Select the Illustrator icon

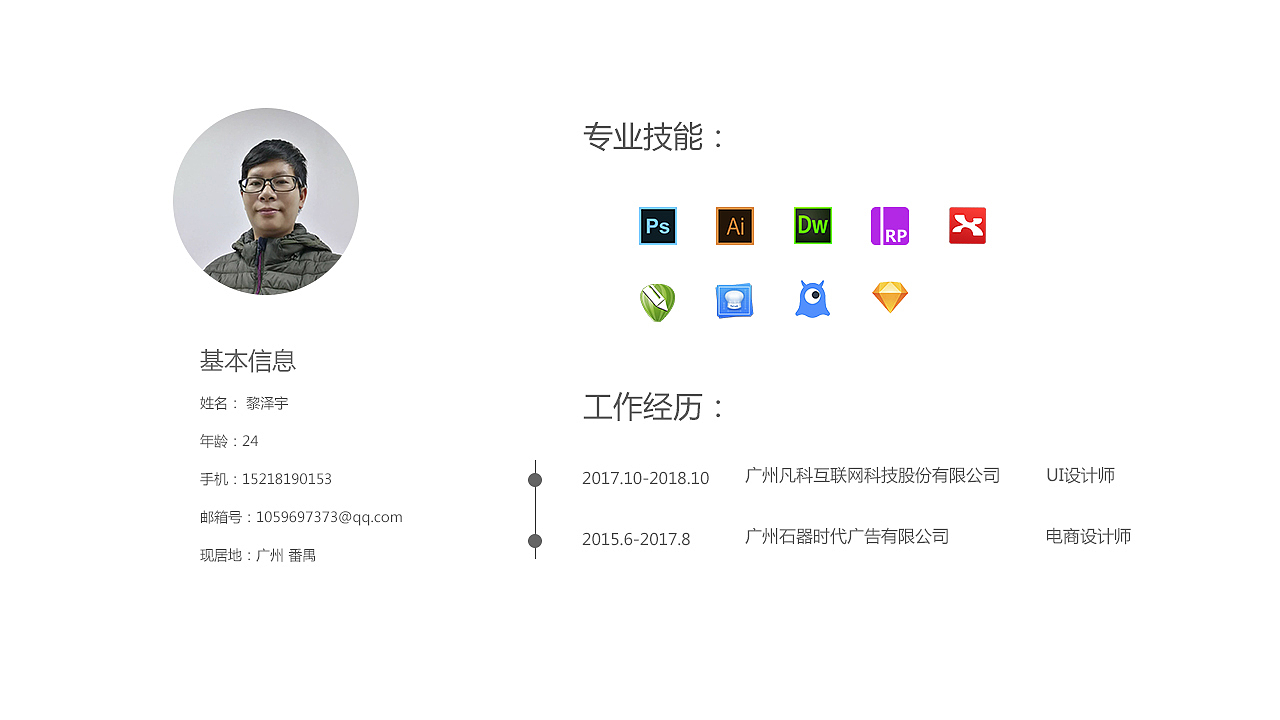point(735,226)
